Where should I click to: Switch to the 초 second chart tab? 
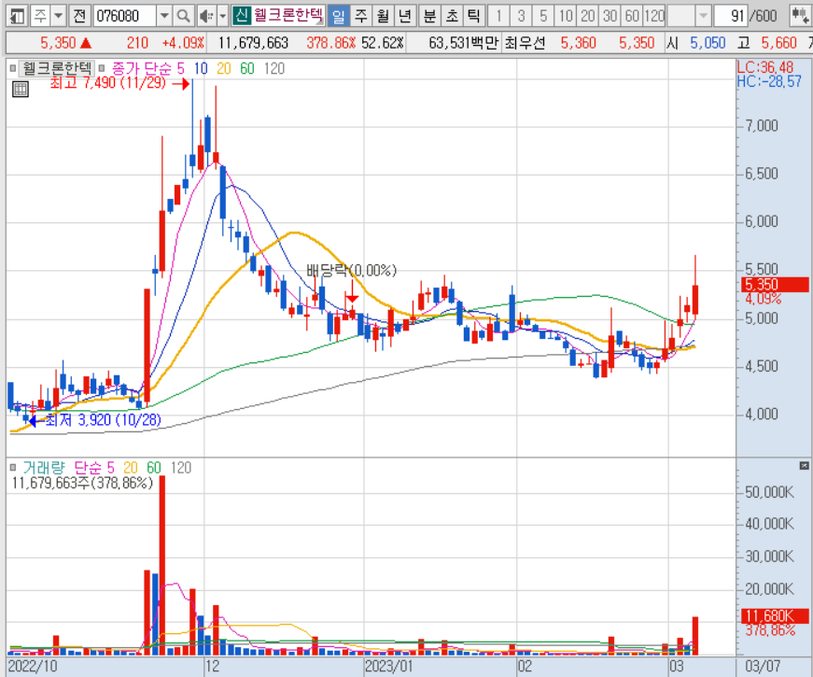pos(452,16)
